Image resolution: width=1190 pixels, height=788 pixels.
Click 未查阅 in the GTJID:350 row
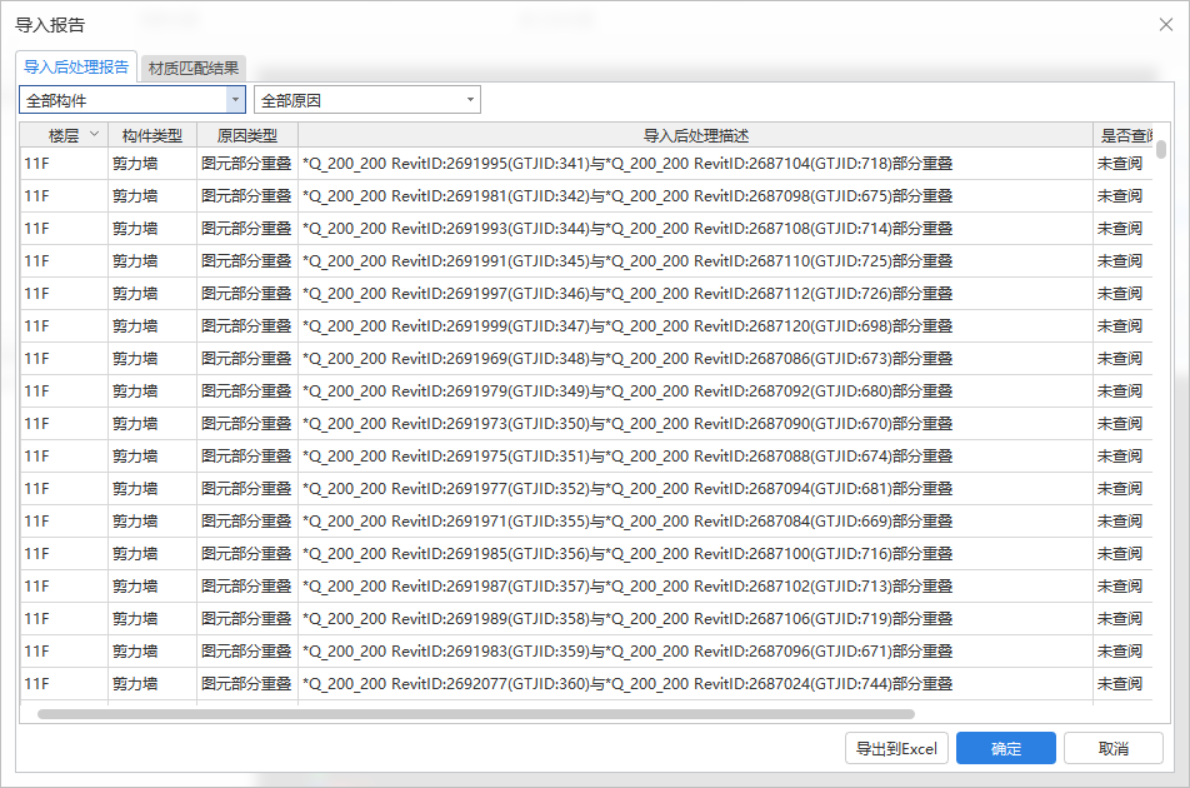tap(1119, 424)
